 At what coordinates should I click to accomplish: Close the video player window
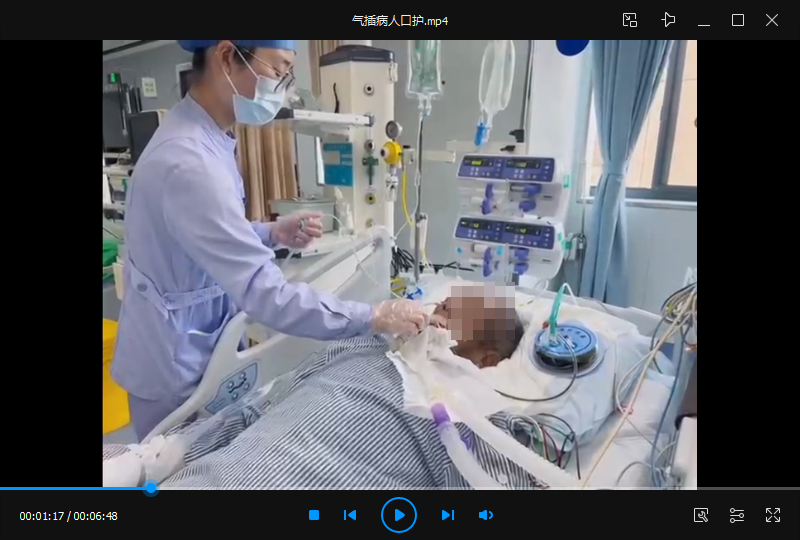click(772, 20)
